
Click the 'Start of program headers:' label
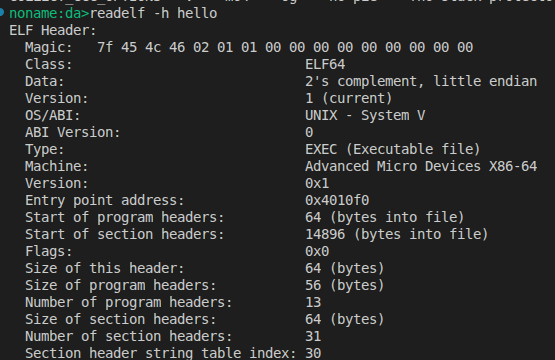[125, 217]
